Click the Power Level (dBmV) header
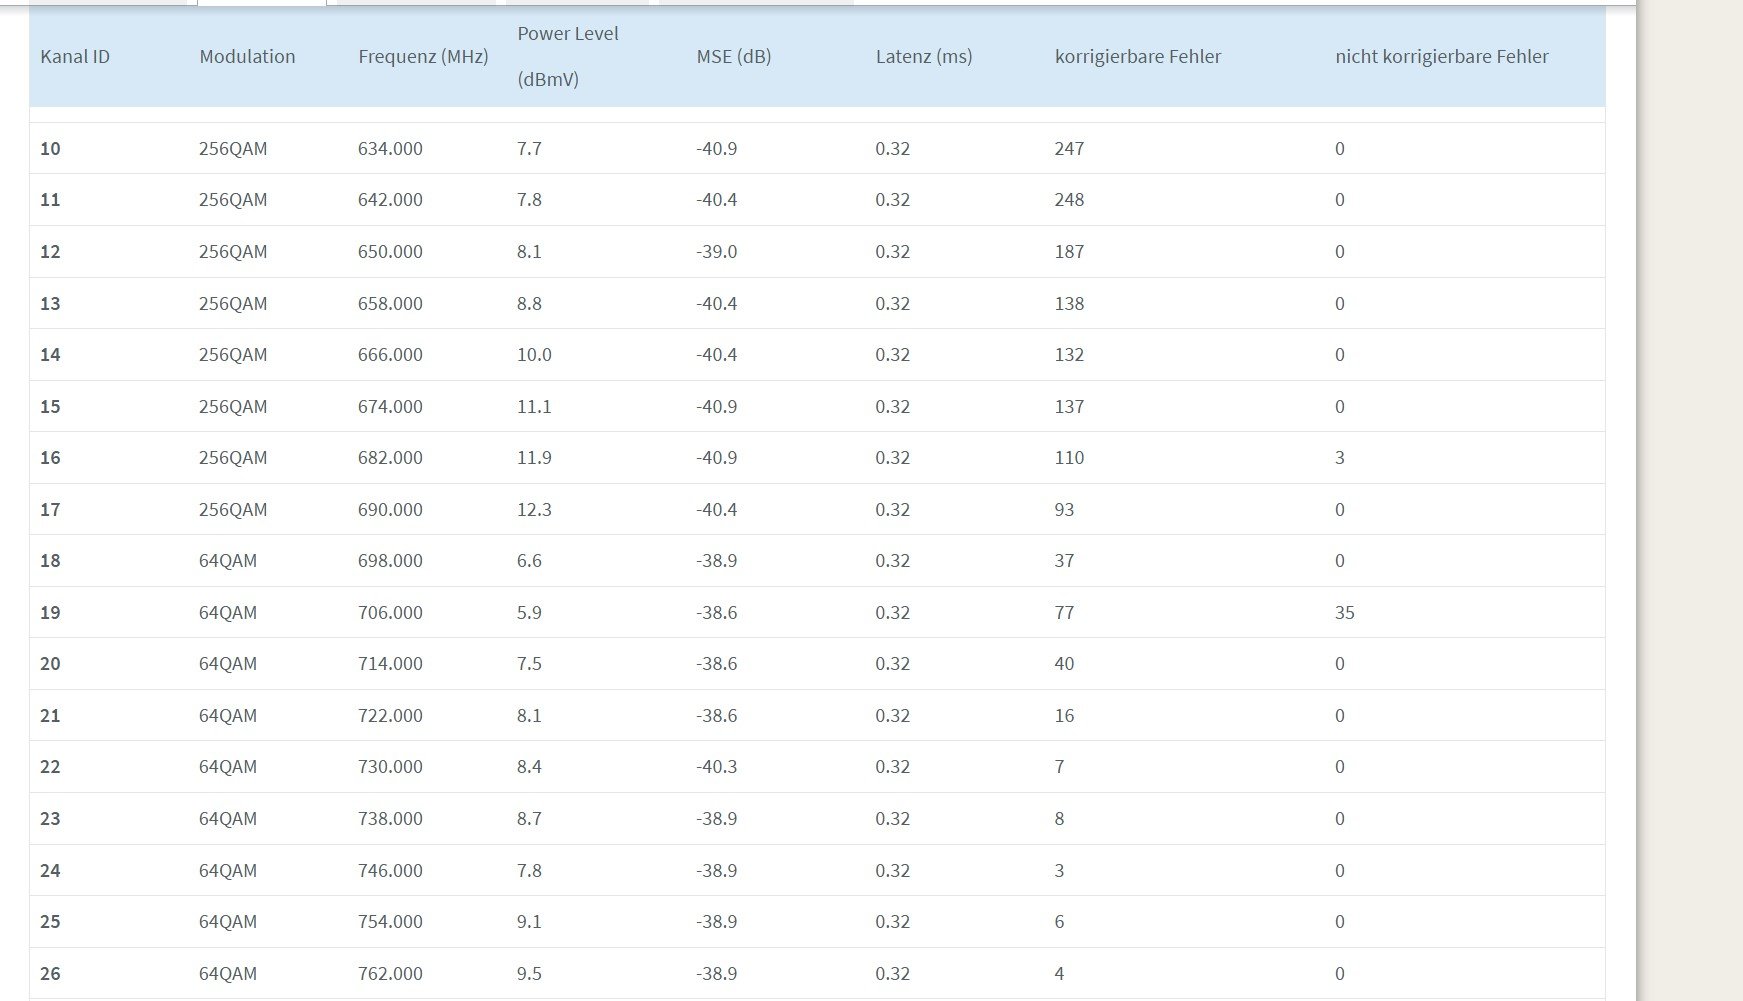1743x1001 pixels. [x=568, y=56]
